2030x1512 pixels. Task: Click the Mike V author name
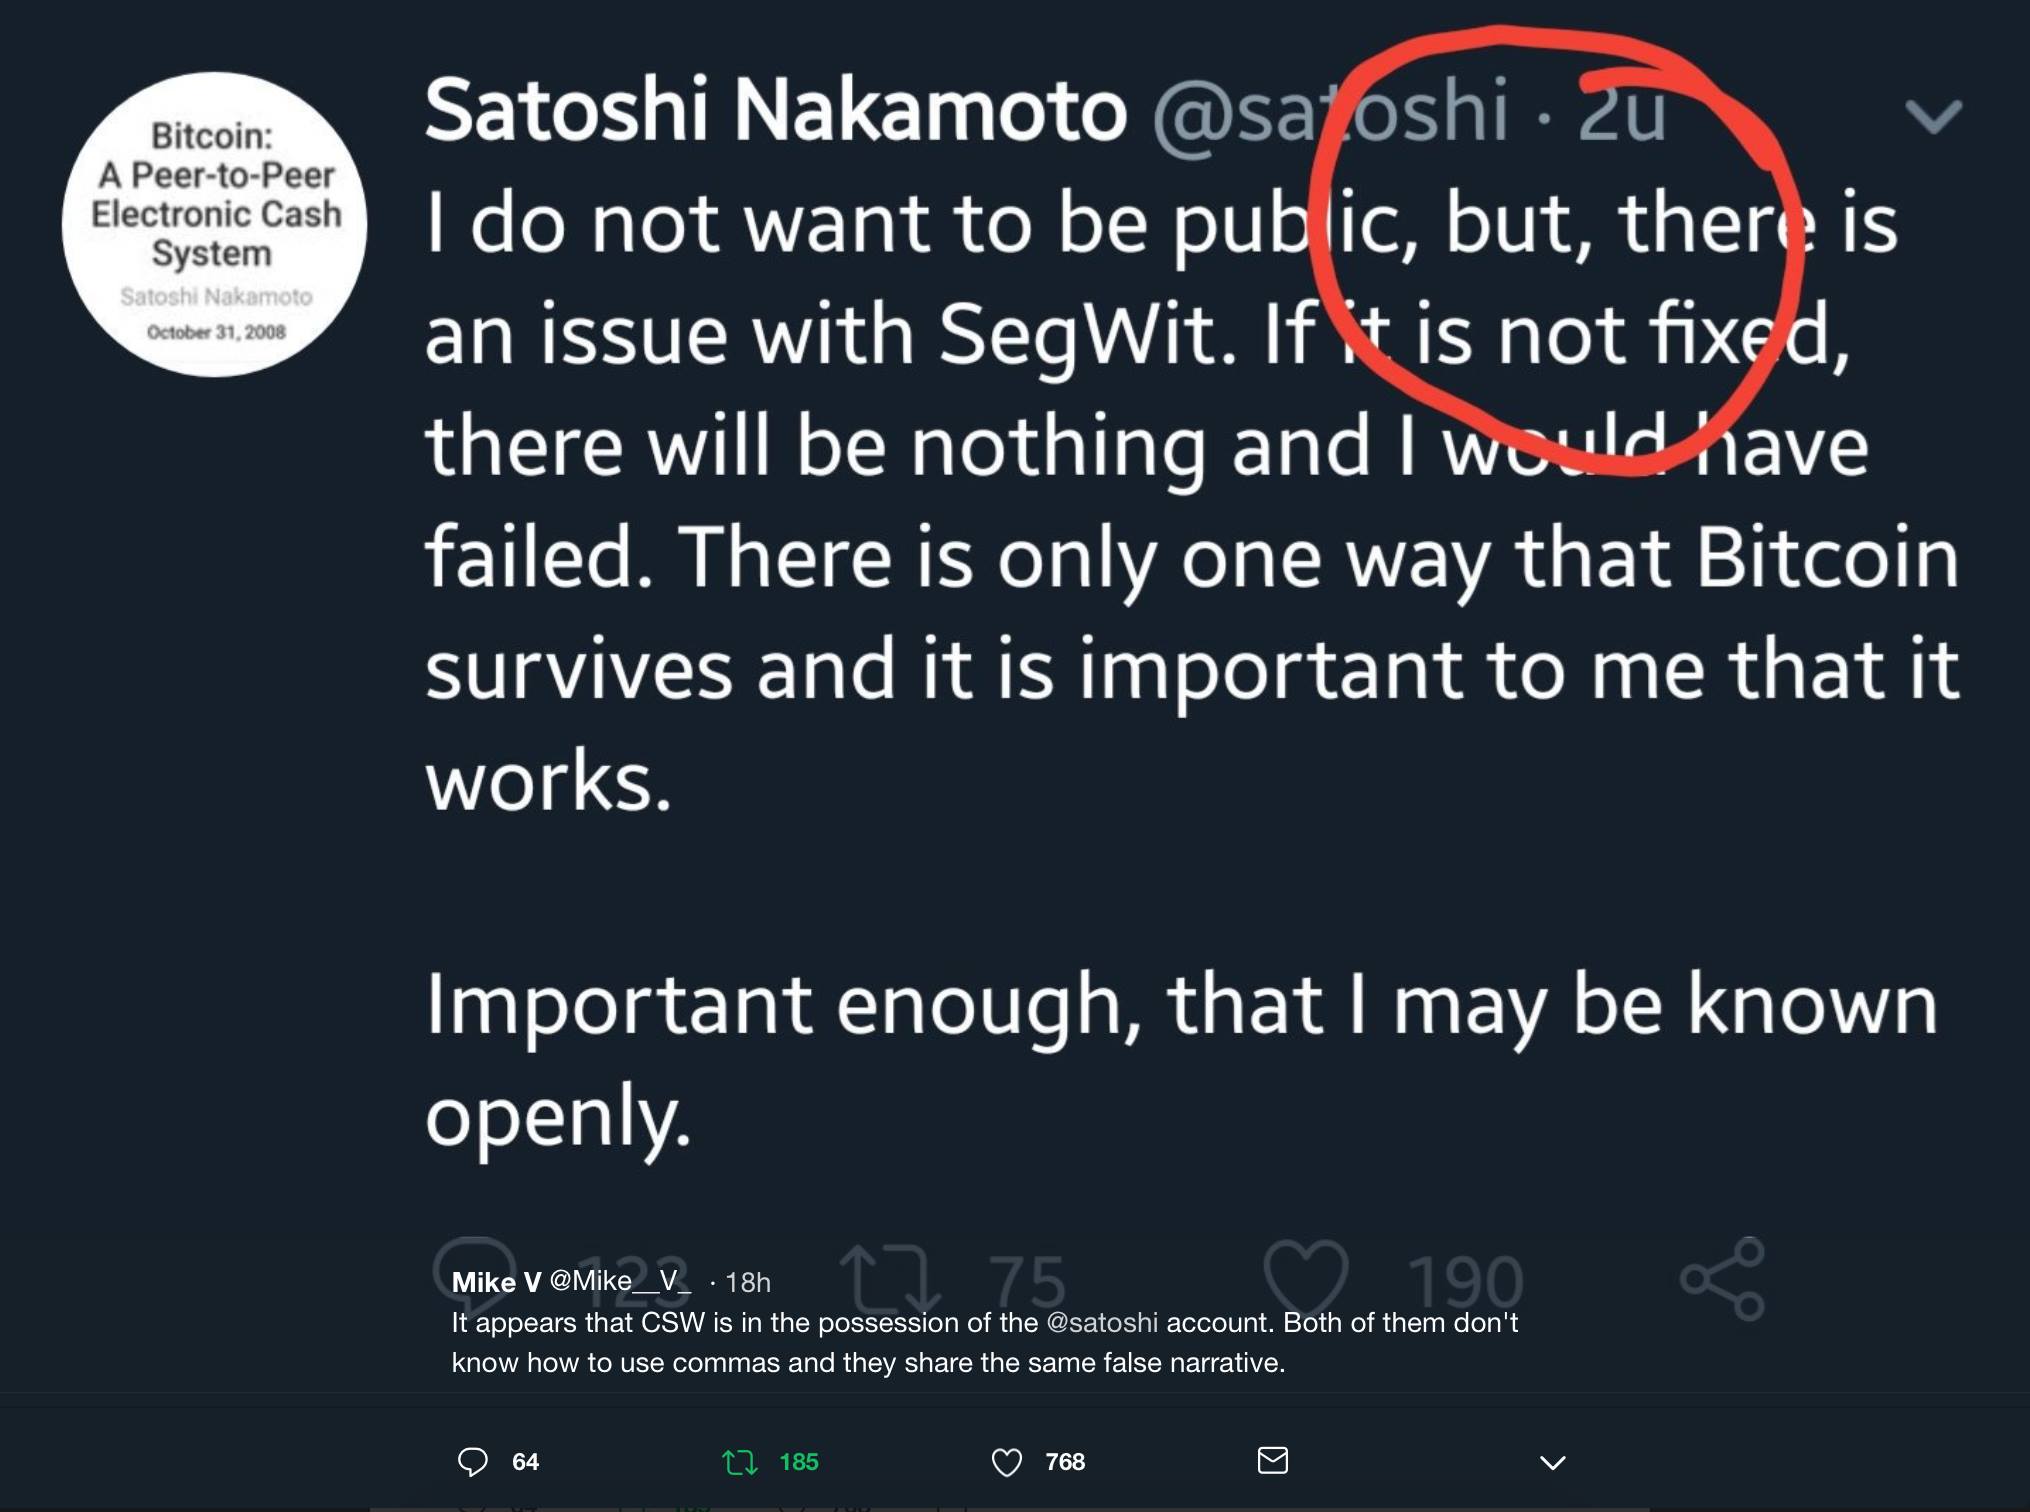point(496,1282)
